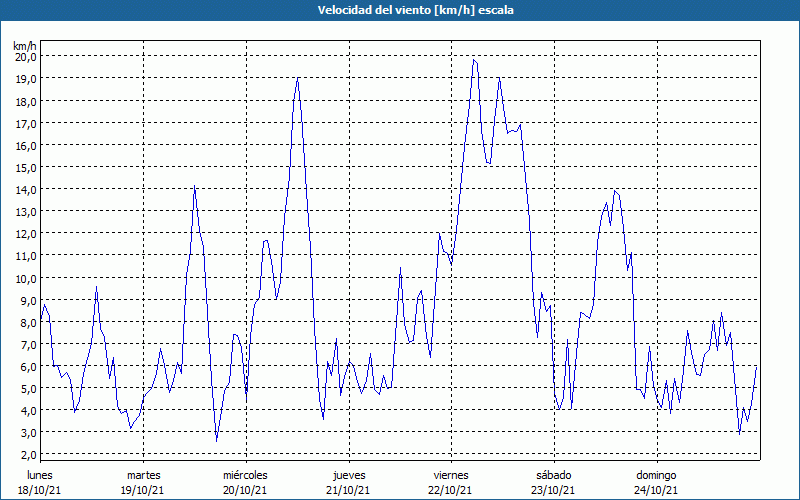Select the '20/10/21' date label
800x500 pixels.
(x=245, y=490)
